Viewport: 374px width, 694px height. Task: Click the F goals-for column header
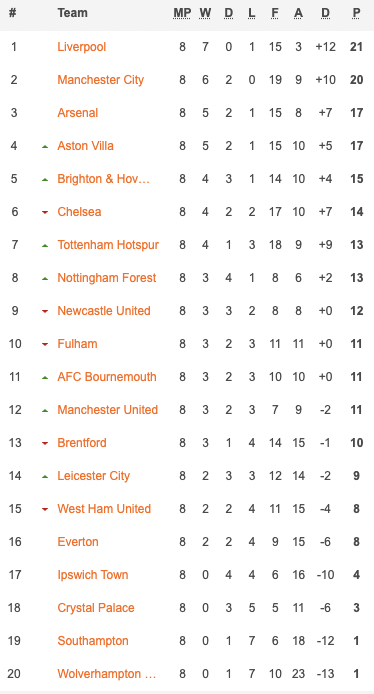[275, 13]
